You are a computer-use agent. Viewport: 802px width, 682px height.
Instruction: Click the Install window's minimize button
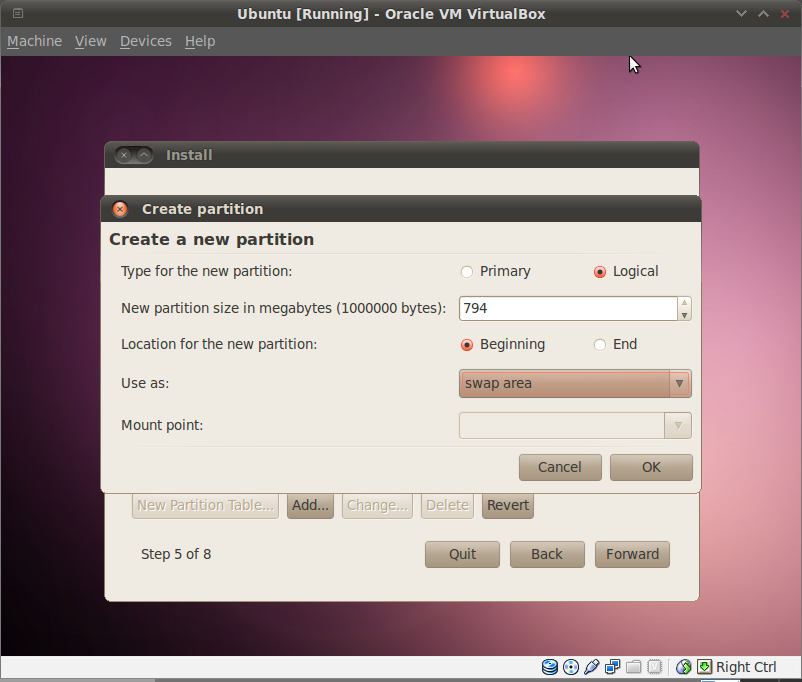(144, 155)
